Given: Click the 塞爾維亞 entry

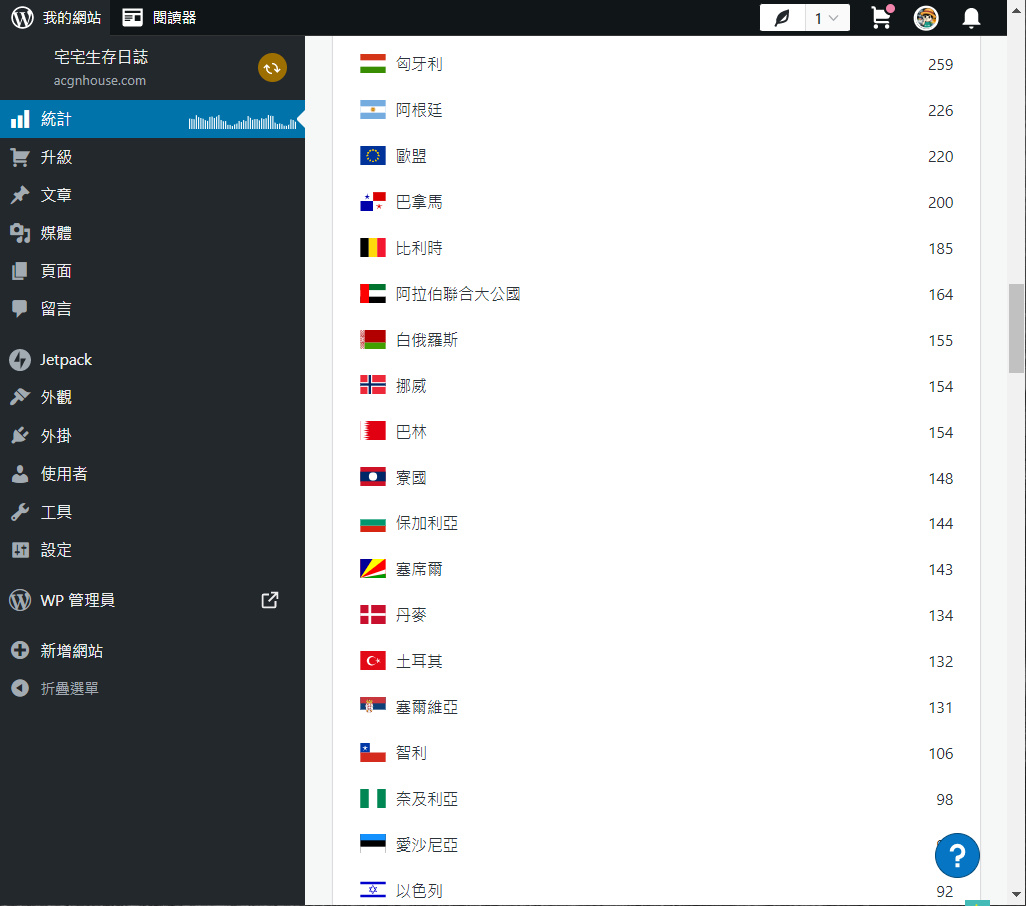Looking at the screenshot, I should tap(656, 707).
